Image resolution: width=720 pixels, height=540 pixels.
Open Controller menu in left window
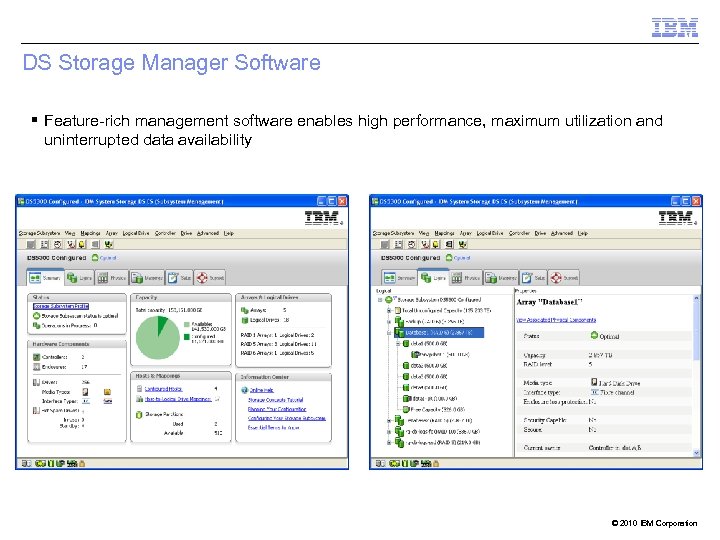(165, 233)
